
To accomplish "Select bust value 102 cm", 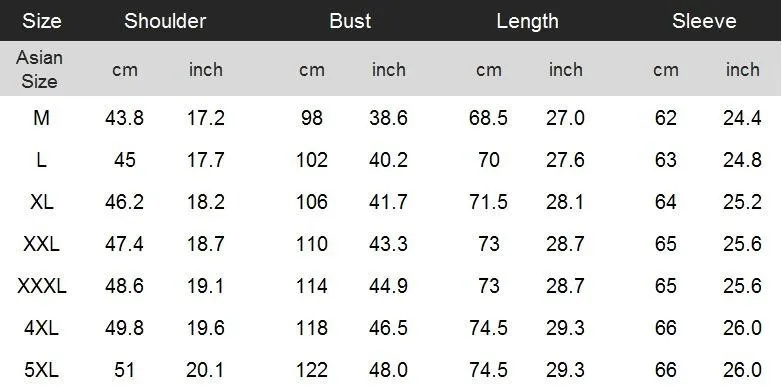I will click(312, 160).
